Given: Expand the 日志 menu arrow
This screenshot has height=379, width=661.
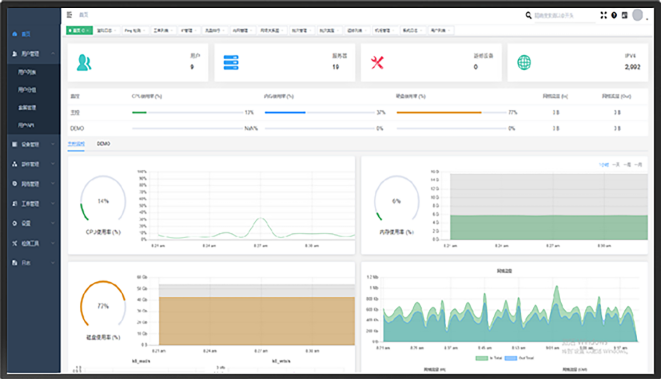Looking at the screenshot, I should coord(53,263).
